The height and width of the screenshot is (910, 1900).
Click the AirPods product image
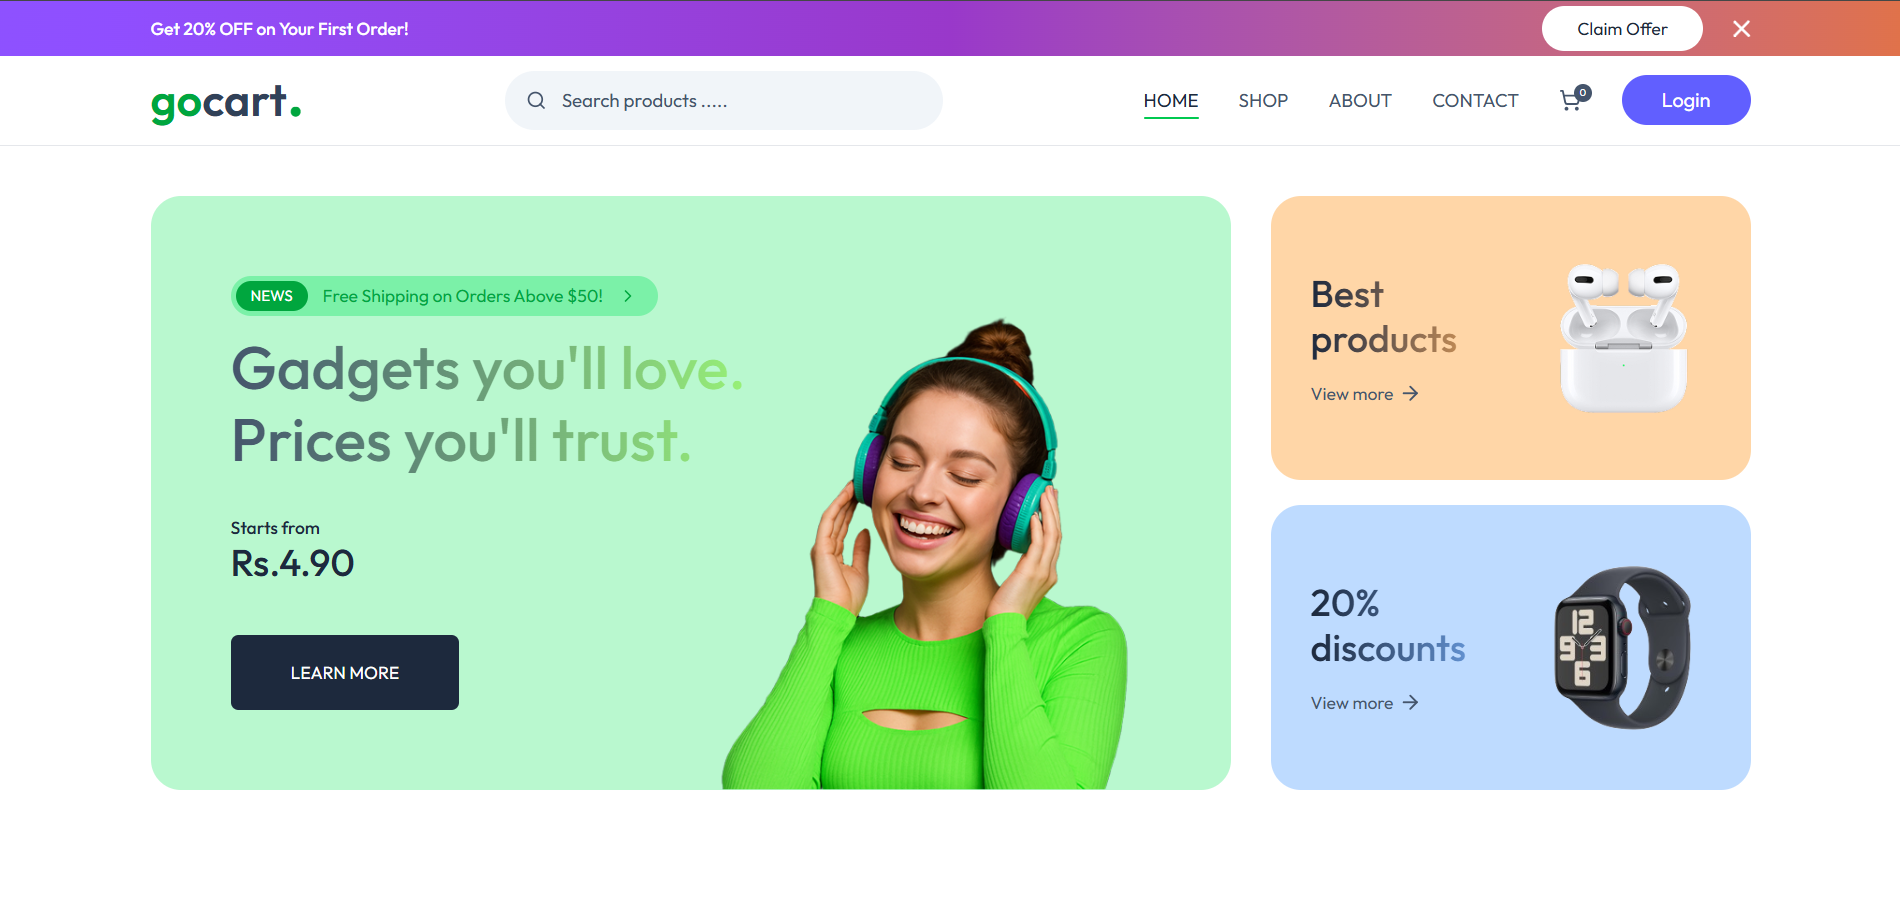click(x=1624, y=338)
